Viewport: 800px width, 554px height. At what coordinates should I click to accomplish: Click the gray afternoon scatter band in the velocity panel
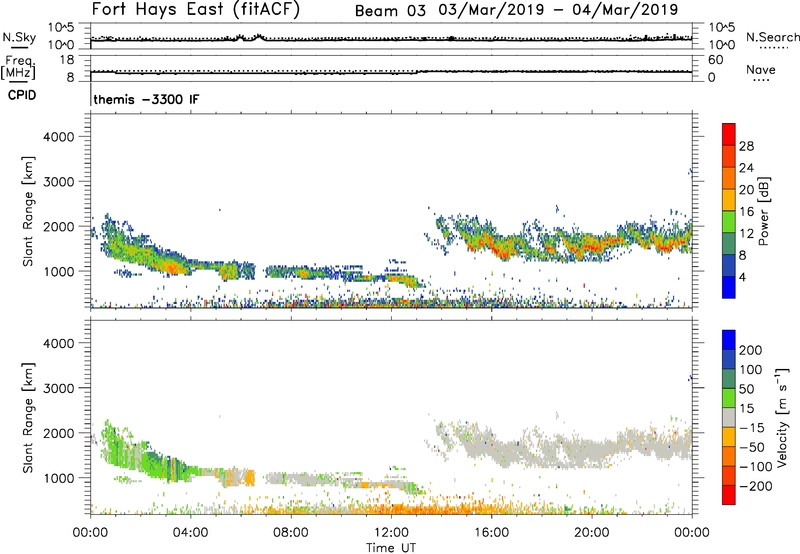(566, 444)
